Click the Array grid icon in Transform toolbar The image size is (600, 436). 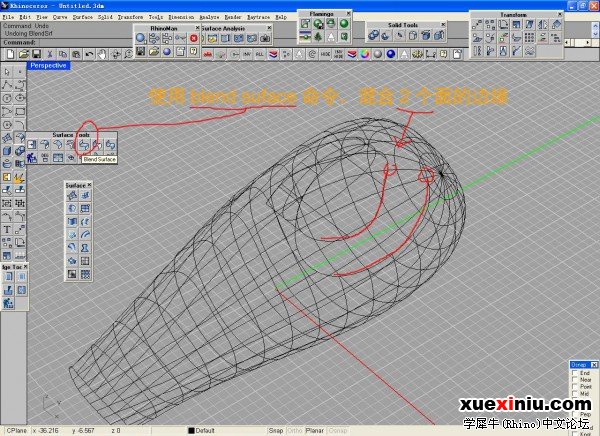(x=530, y=38)
